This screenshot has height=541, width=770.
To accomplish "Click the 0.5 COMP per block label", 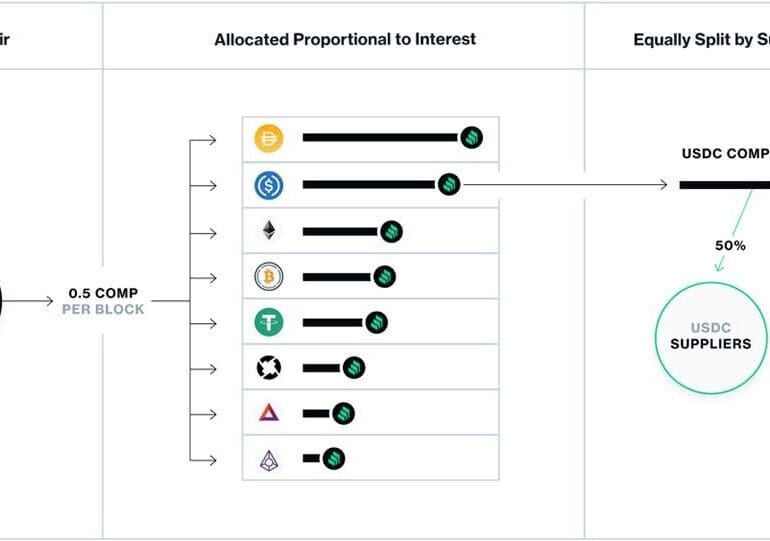I will pos(103,301).
